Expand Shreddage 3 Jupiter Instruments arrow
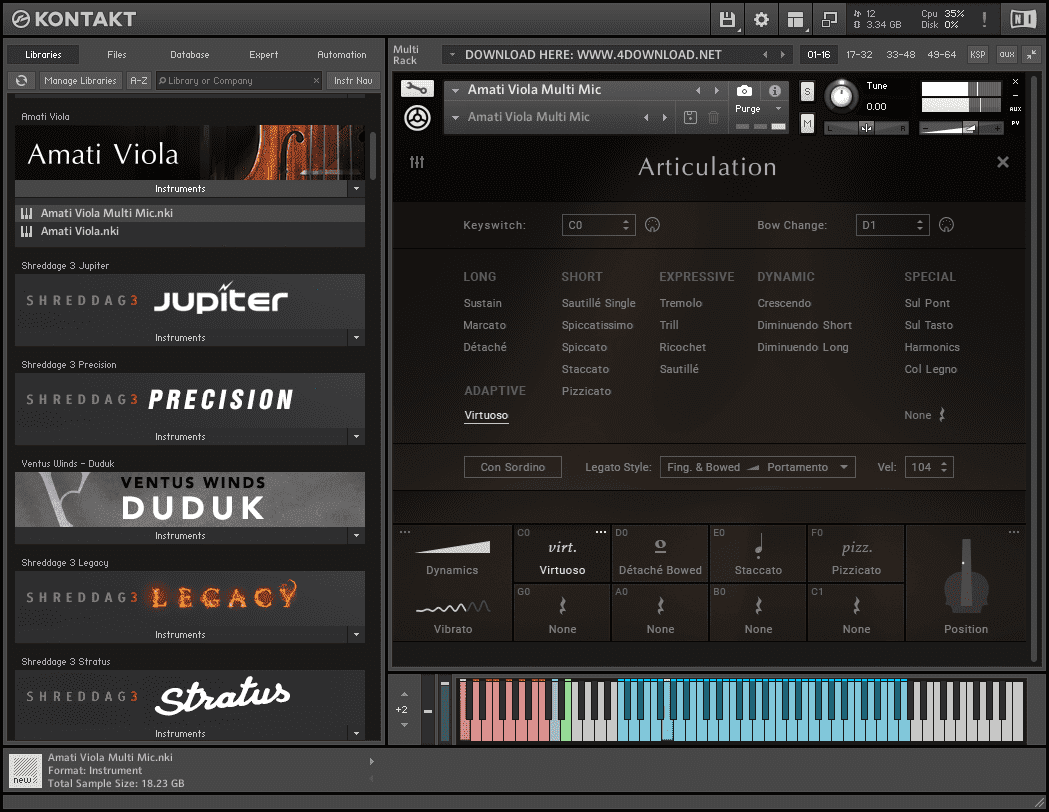 (x=356, y=338)
